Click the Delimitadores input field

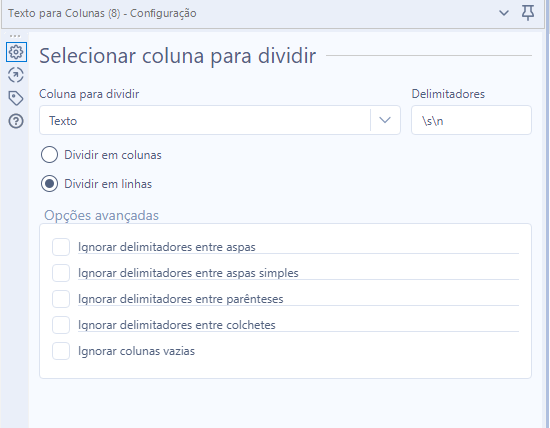tap(471, 120)
